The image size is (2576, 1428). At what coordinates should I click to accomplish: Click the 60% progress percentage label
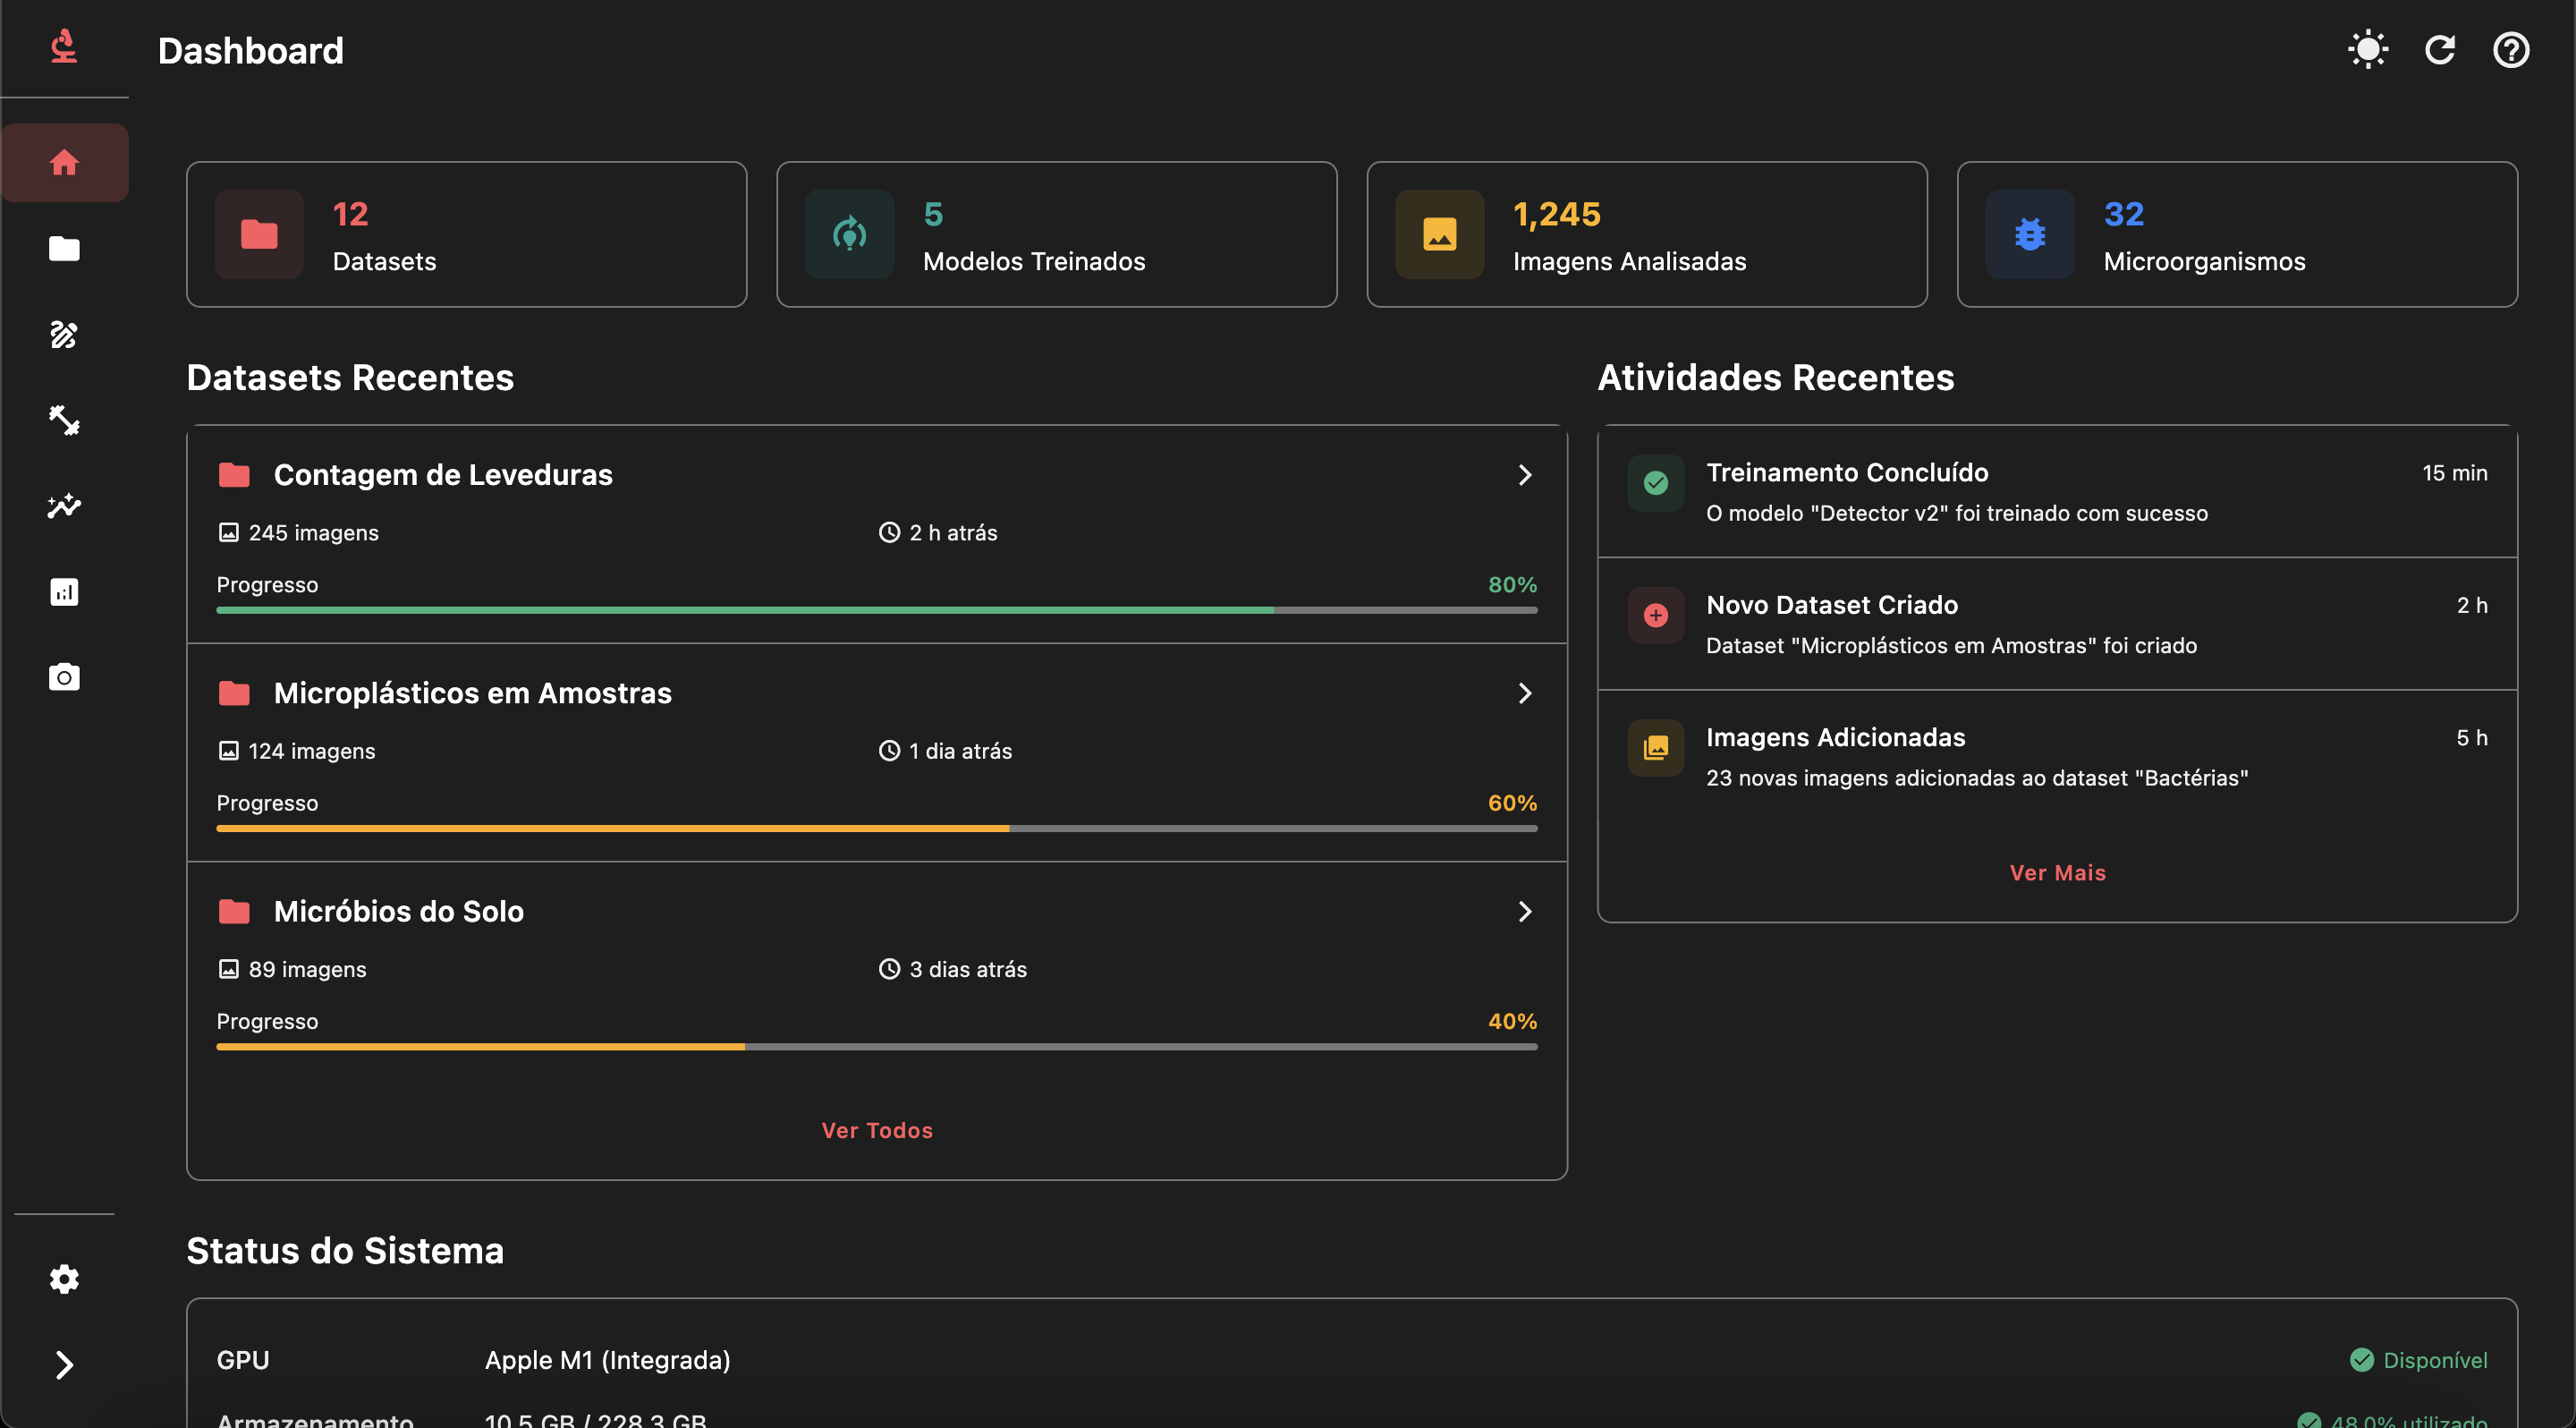pyautogui.click(x=1512, y=803)
